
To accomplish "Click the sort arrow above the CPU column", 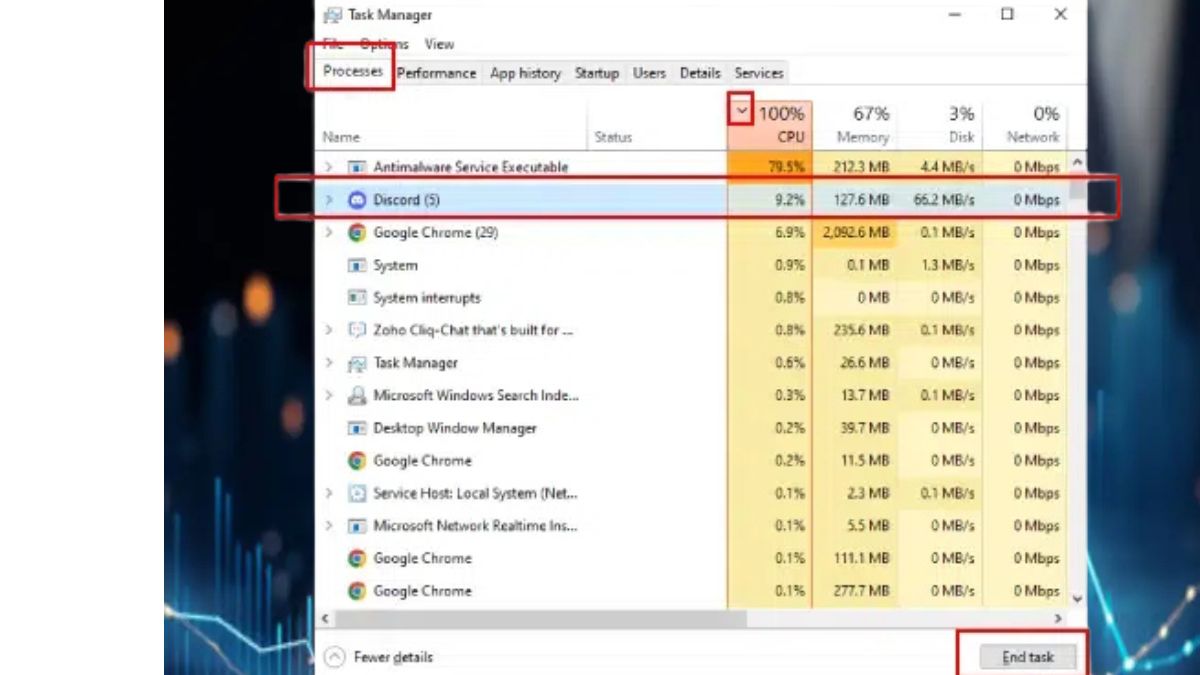I will [741, 111].
